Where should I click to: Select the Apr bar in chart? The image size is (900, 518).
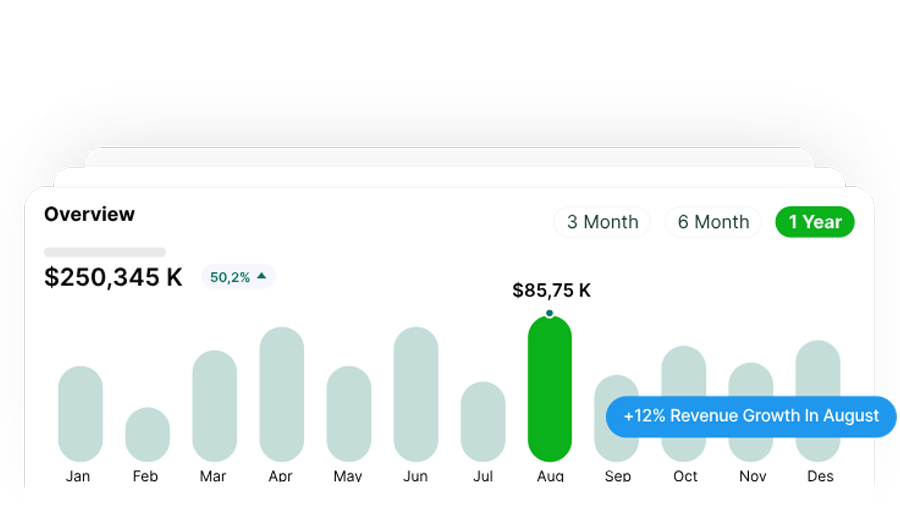pyautogui.click(x=281, y=394)
